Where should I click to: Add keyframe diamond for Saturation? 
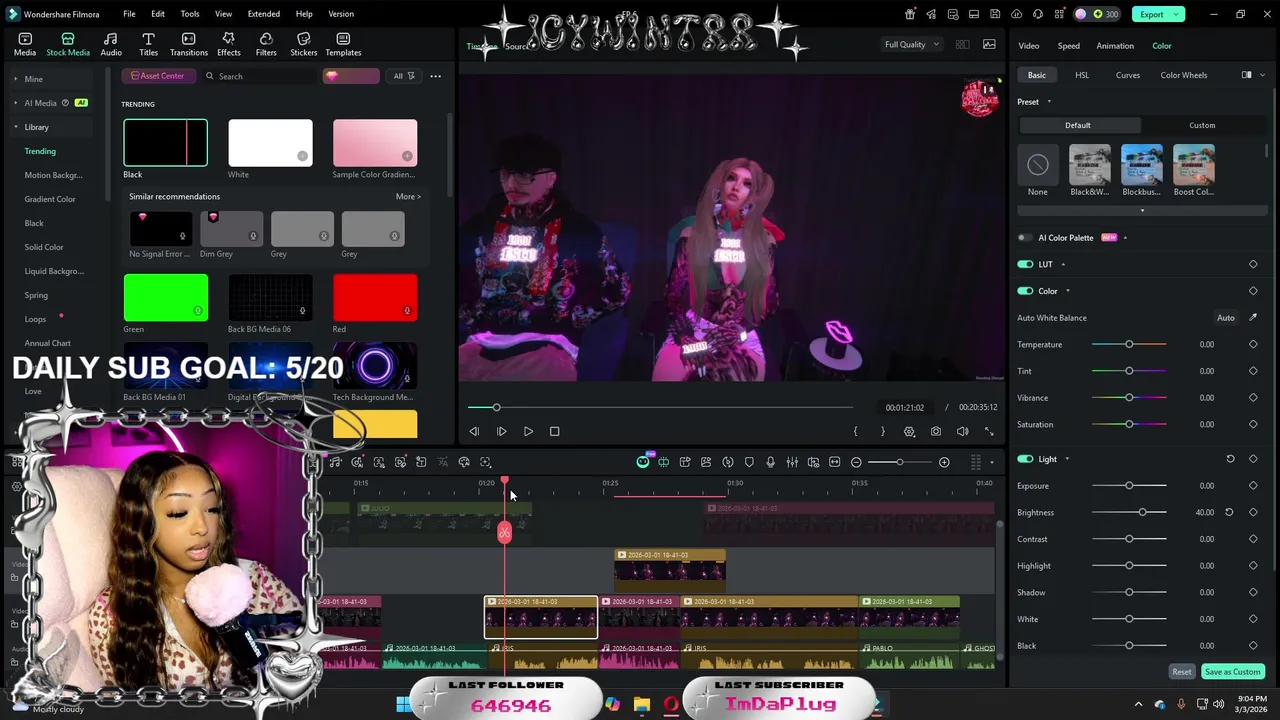[1253, 424]
